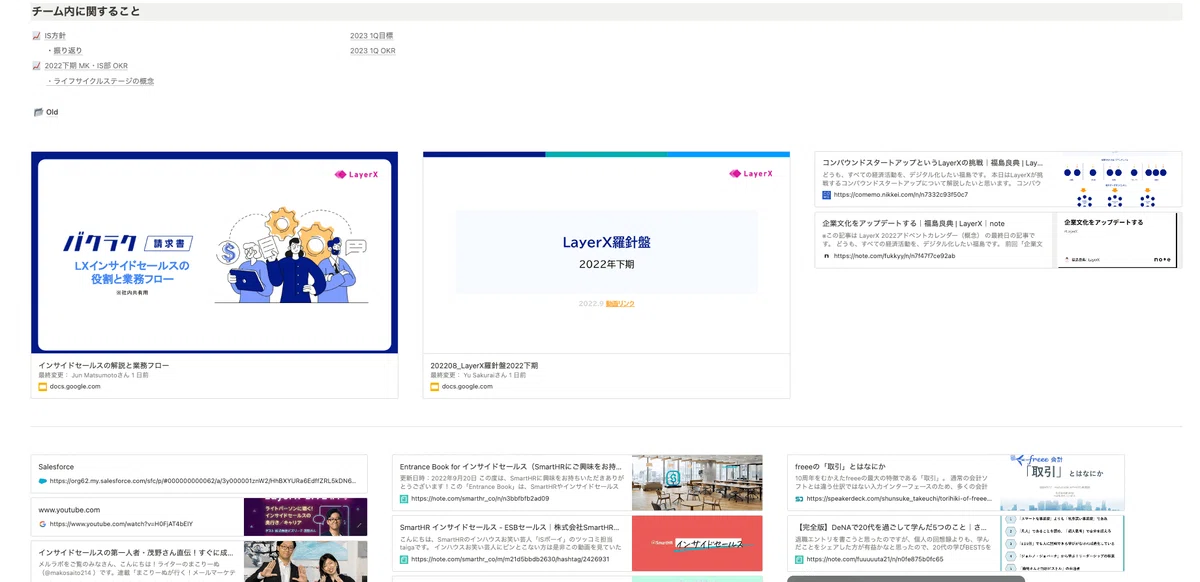The width and height of the screenshot is (1200, 582).
Task: Click the folder icon next to Old
Action: point(38,112)
